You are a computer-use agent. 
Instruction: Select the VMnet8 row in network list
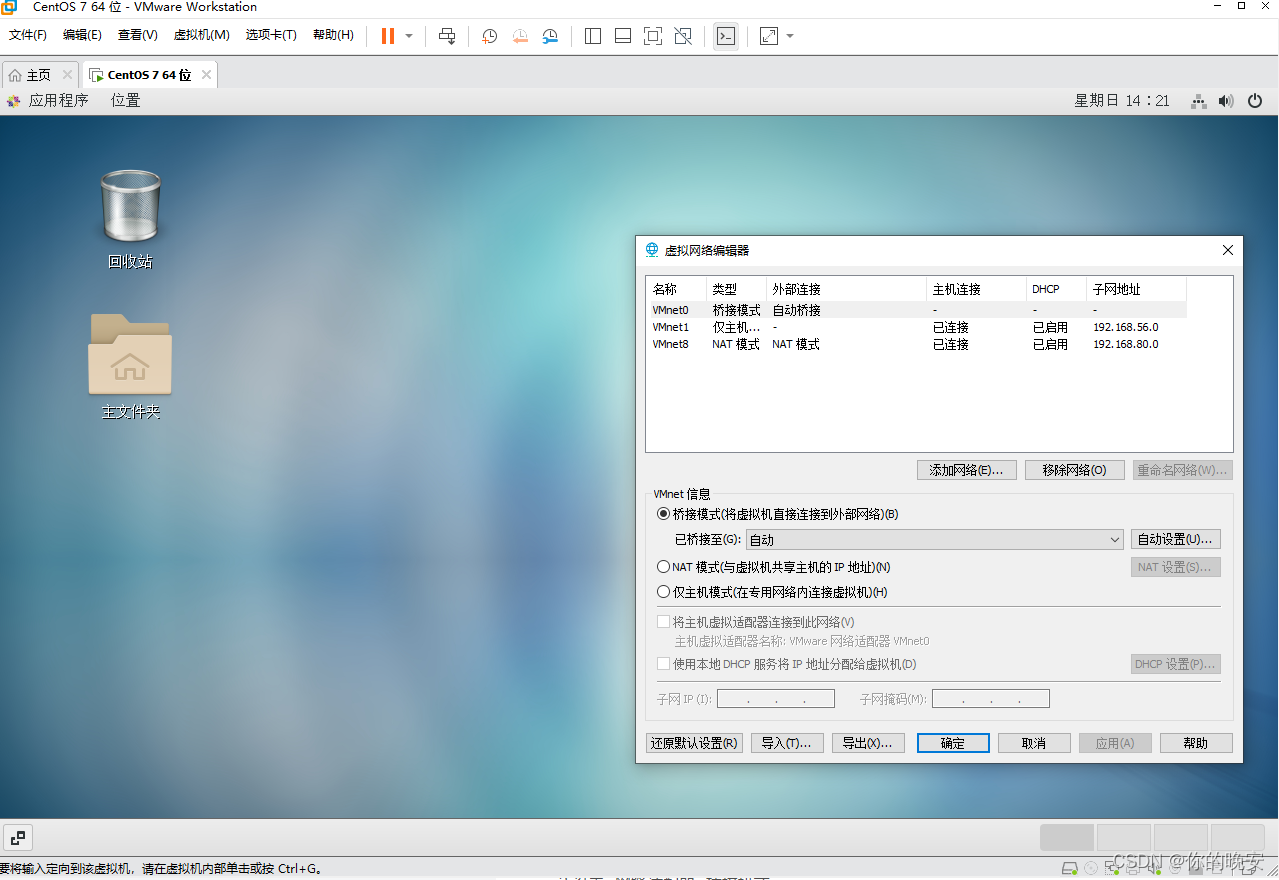coord(917,344)
